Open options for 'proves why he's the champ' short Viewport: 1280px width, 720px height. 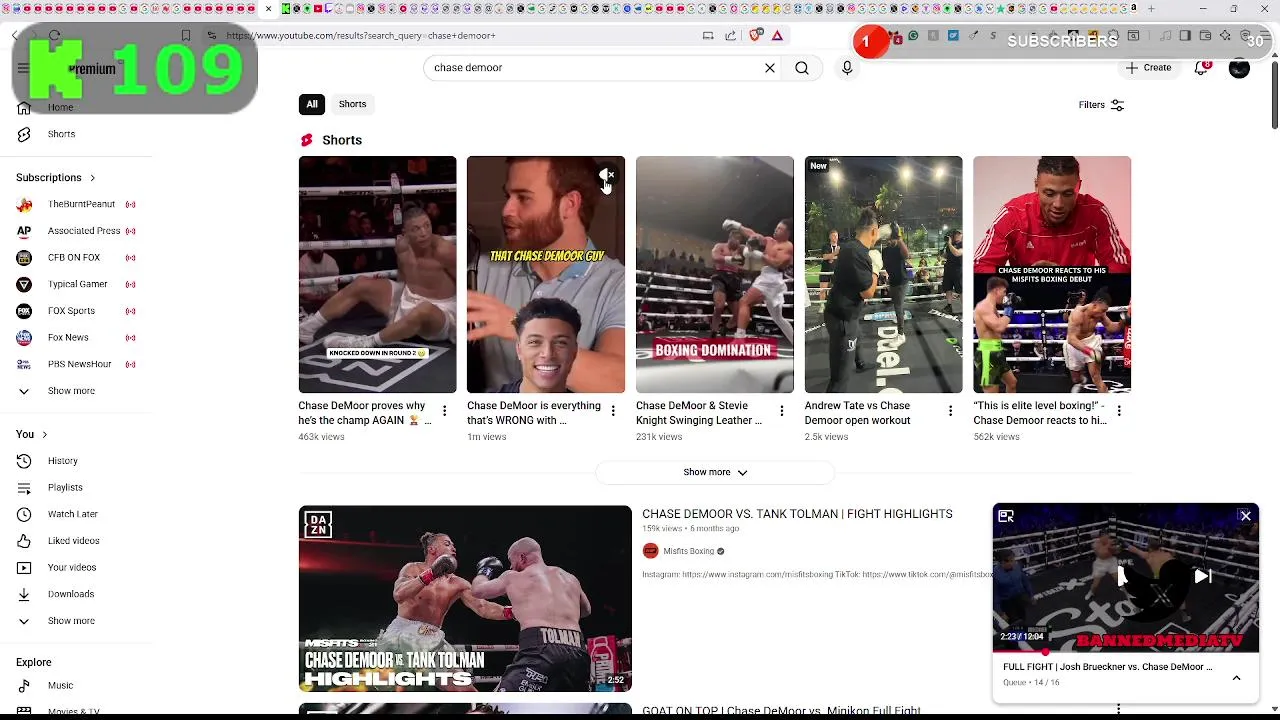pos(444,411)
